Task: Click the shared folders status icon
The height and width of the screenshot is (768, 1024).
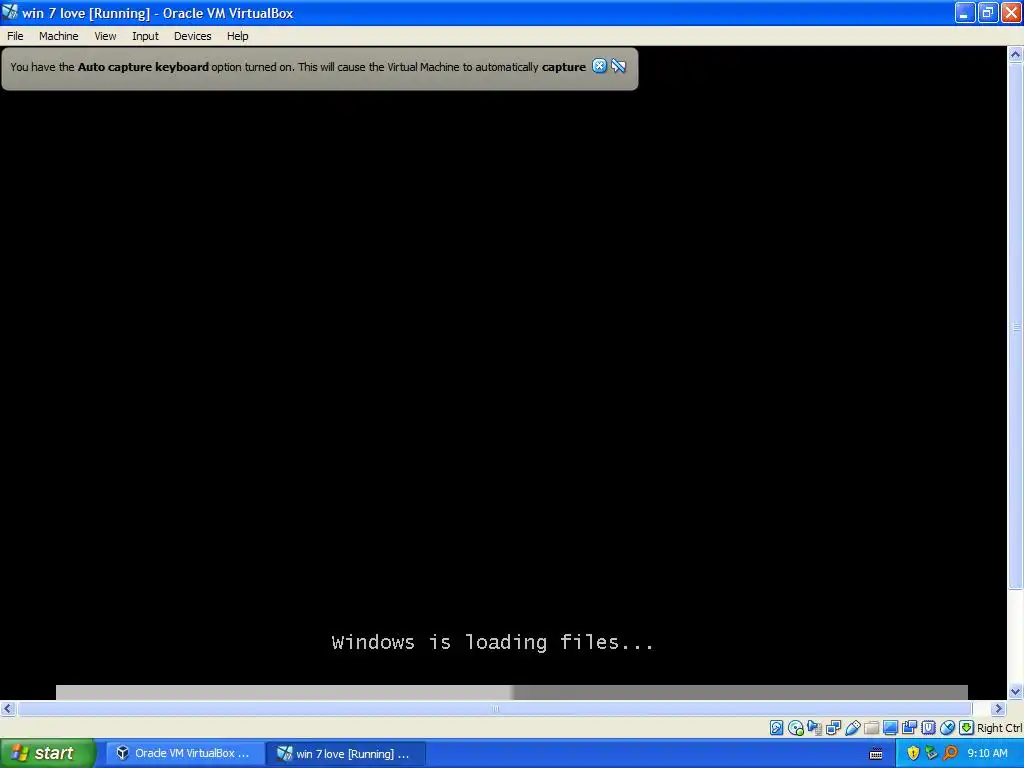Action: 871,728
